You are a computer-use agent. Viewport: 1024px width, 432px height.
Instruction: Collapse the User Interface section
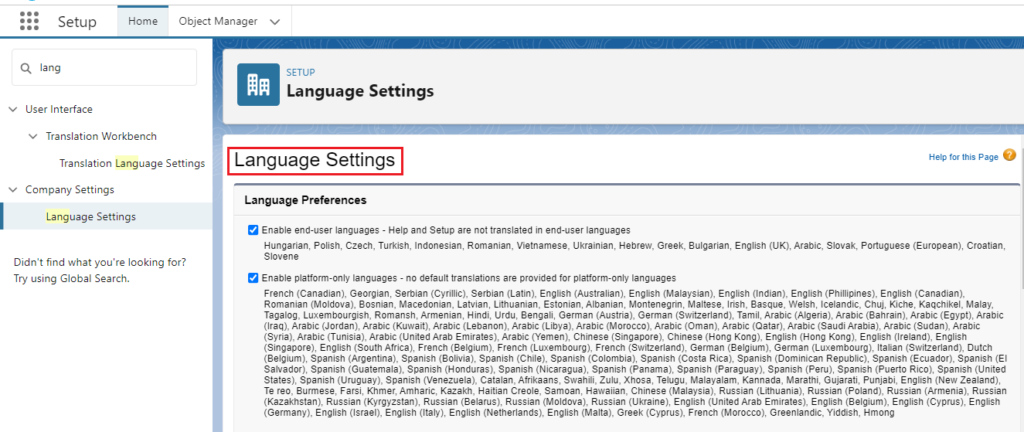click(x=13, y=110)
